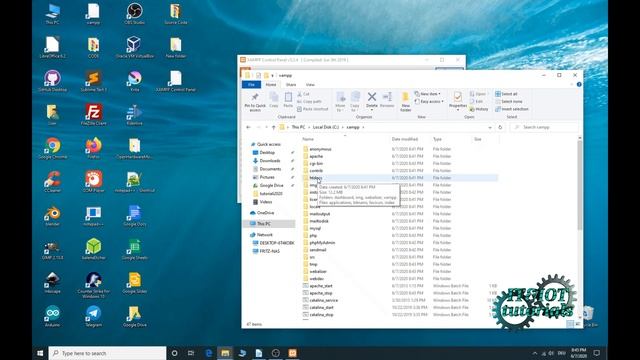Sort by Date modified column header

(x=405, y=139)
